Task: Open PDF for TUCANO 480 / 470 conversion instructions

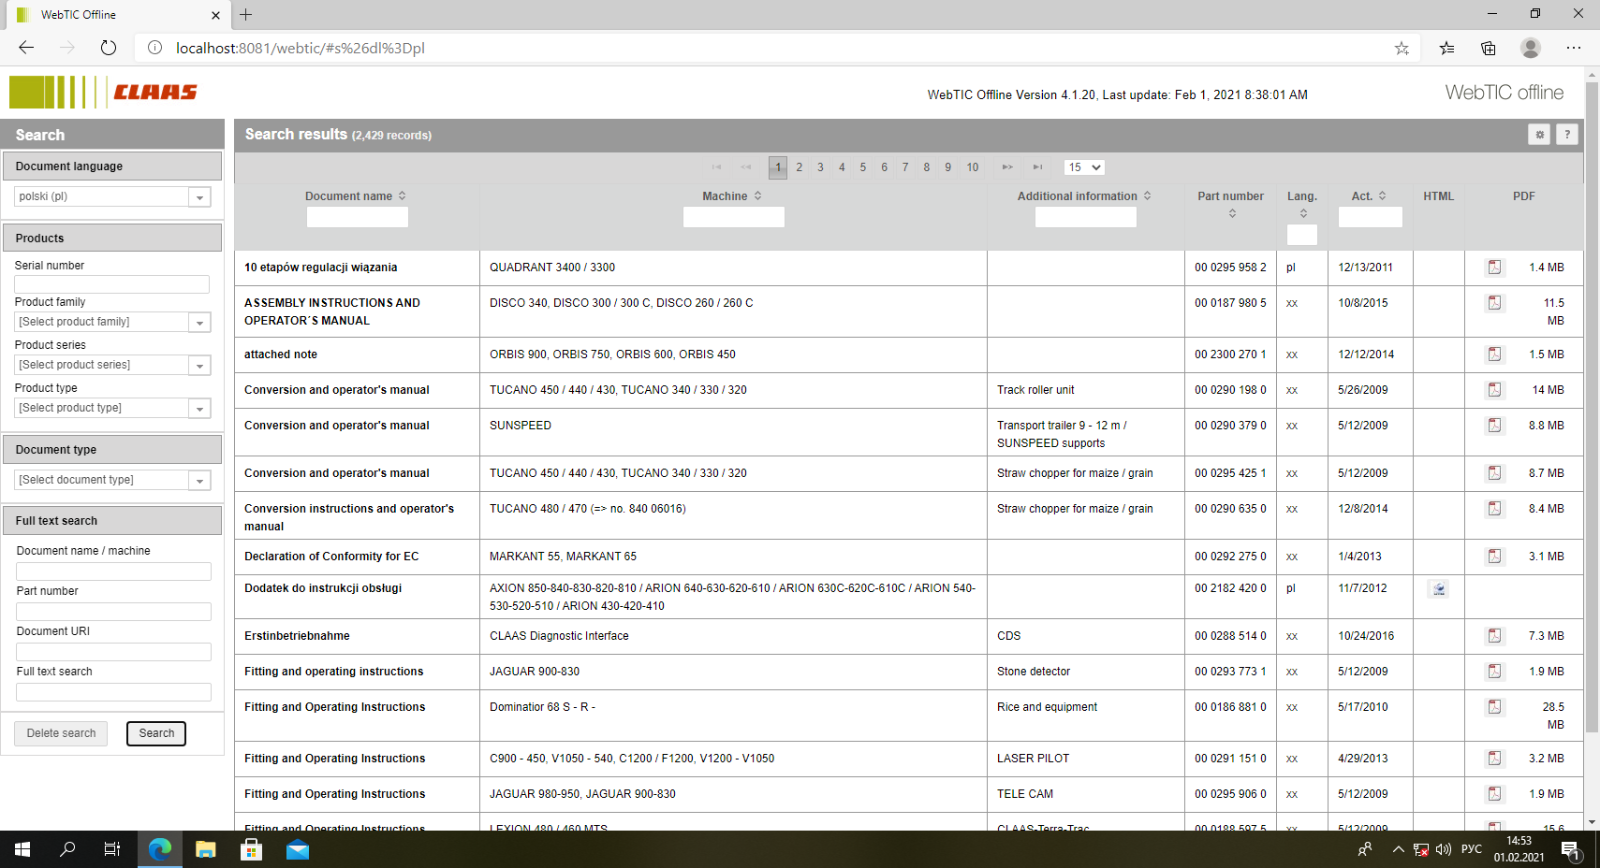Action: click(1494, 508)
